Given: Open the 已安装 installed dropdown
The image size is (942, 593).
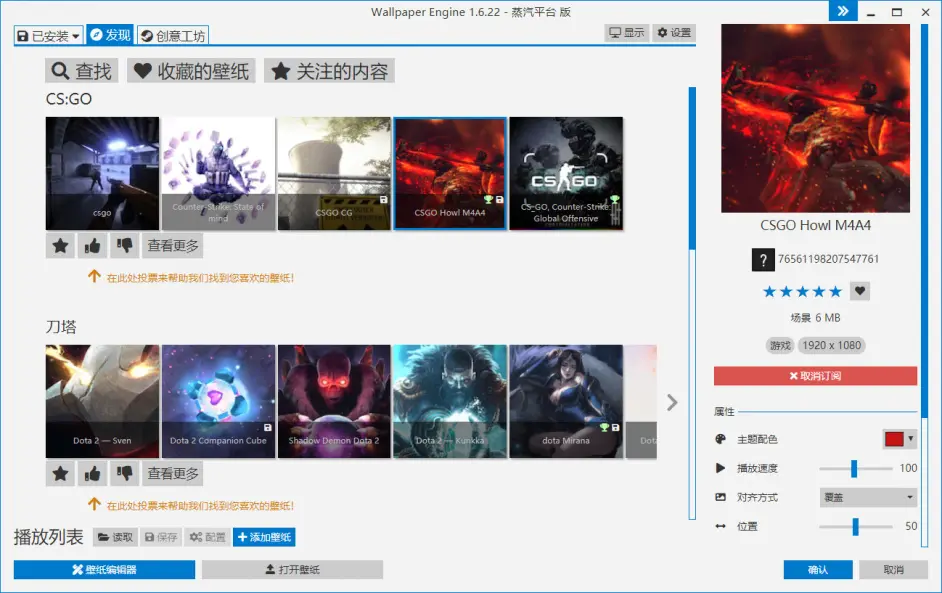Looking at the screenshot, I should tap(49, 36).
